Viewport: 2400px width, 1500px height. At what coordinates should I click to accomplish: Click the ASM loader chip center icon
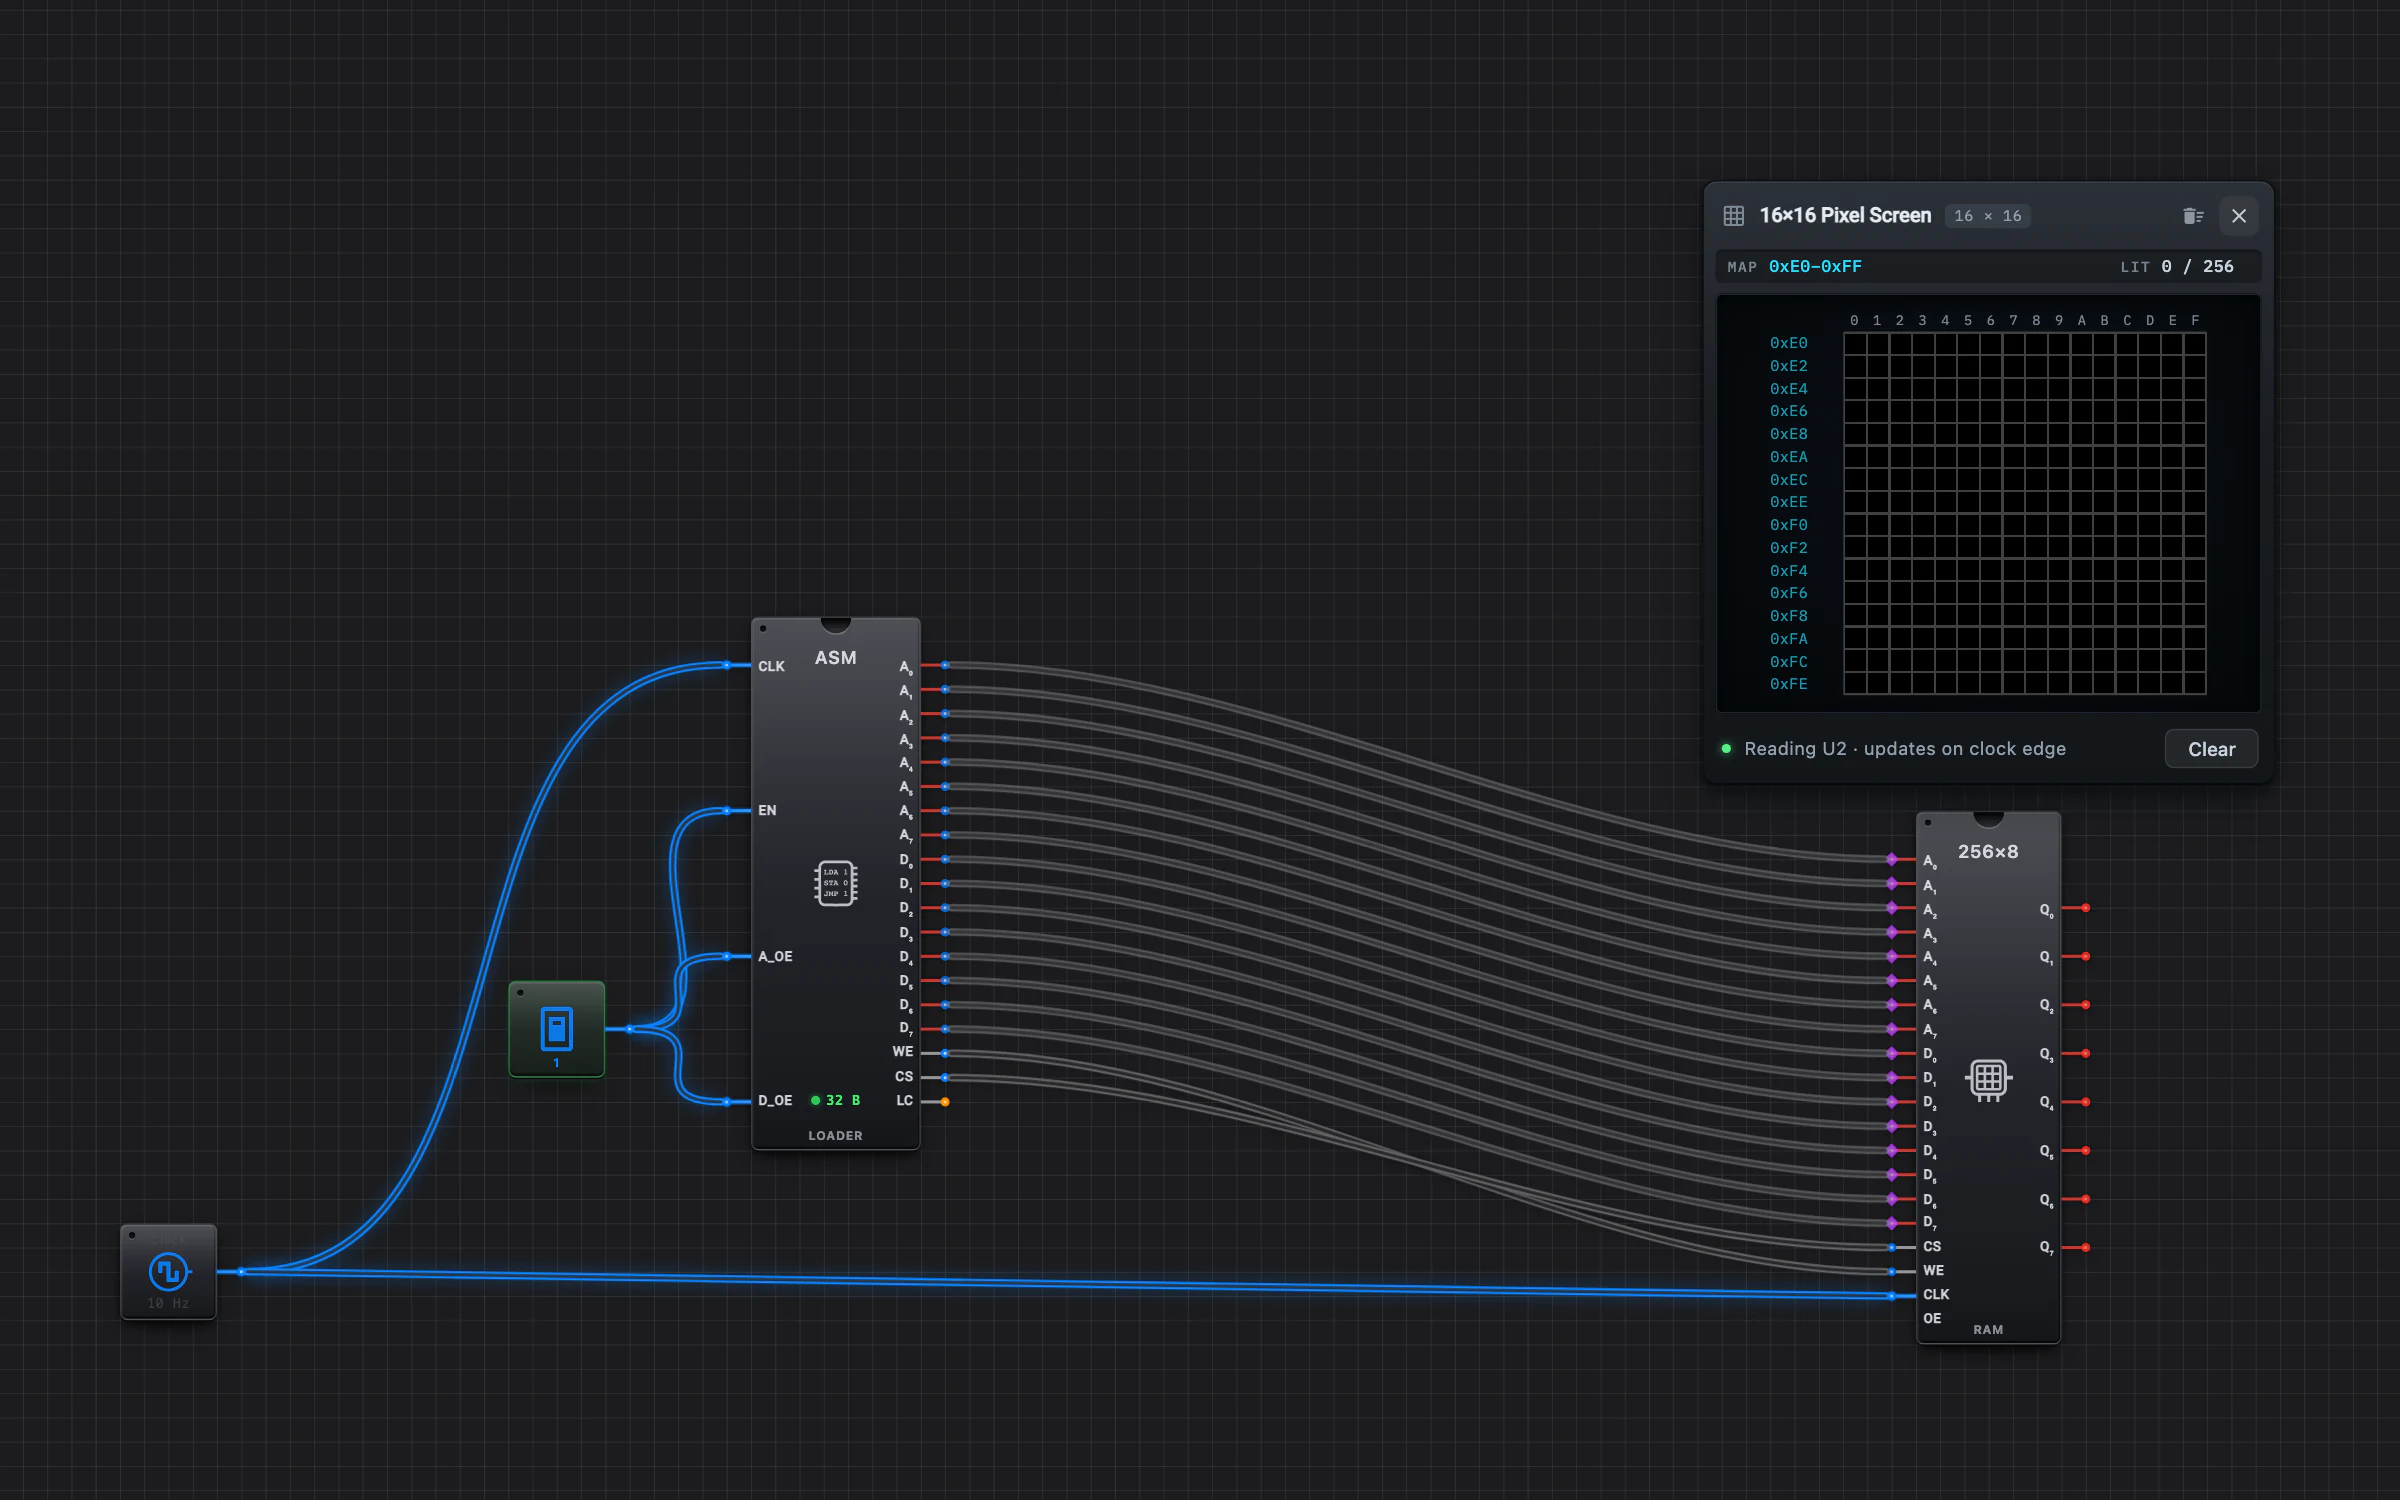[x=835, y=883]
